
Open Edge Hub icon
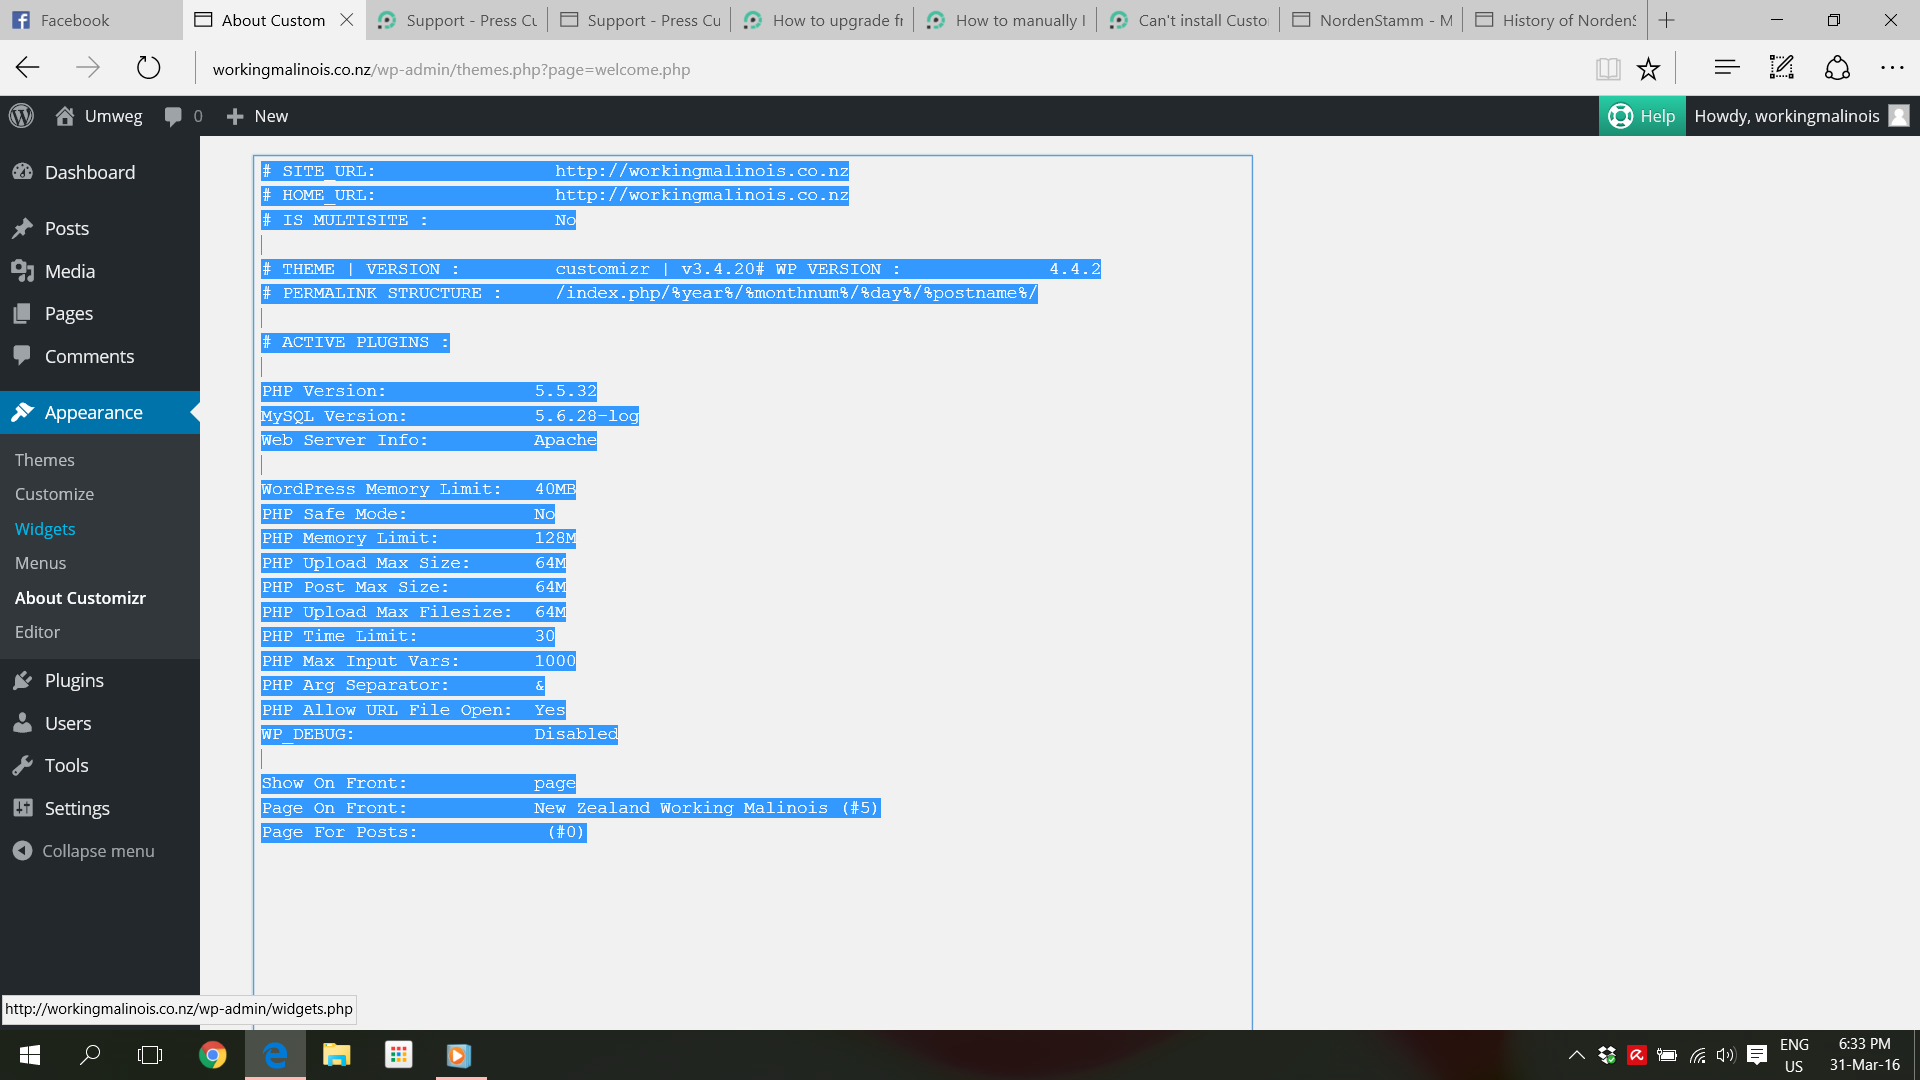coord(1726,68)
